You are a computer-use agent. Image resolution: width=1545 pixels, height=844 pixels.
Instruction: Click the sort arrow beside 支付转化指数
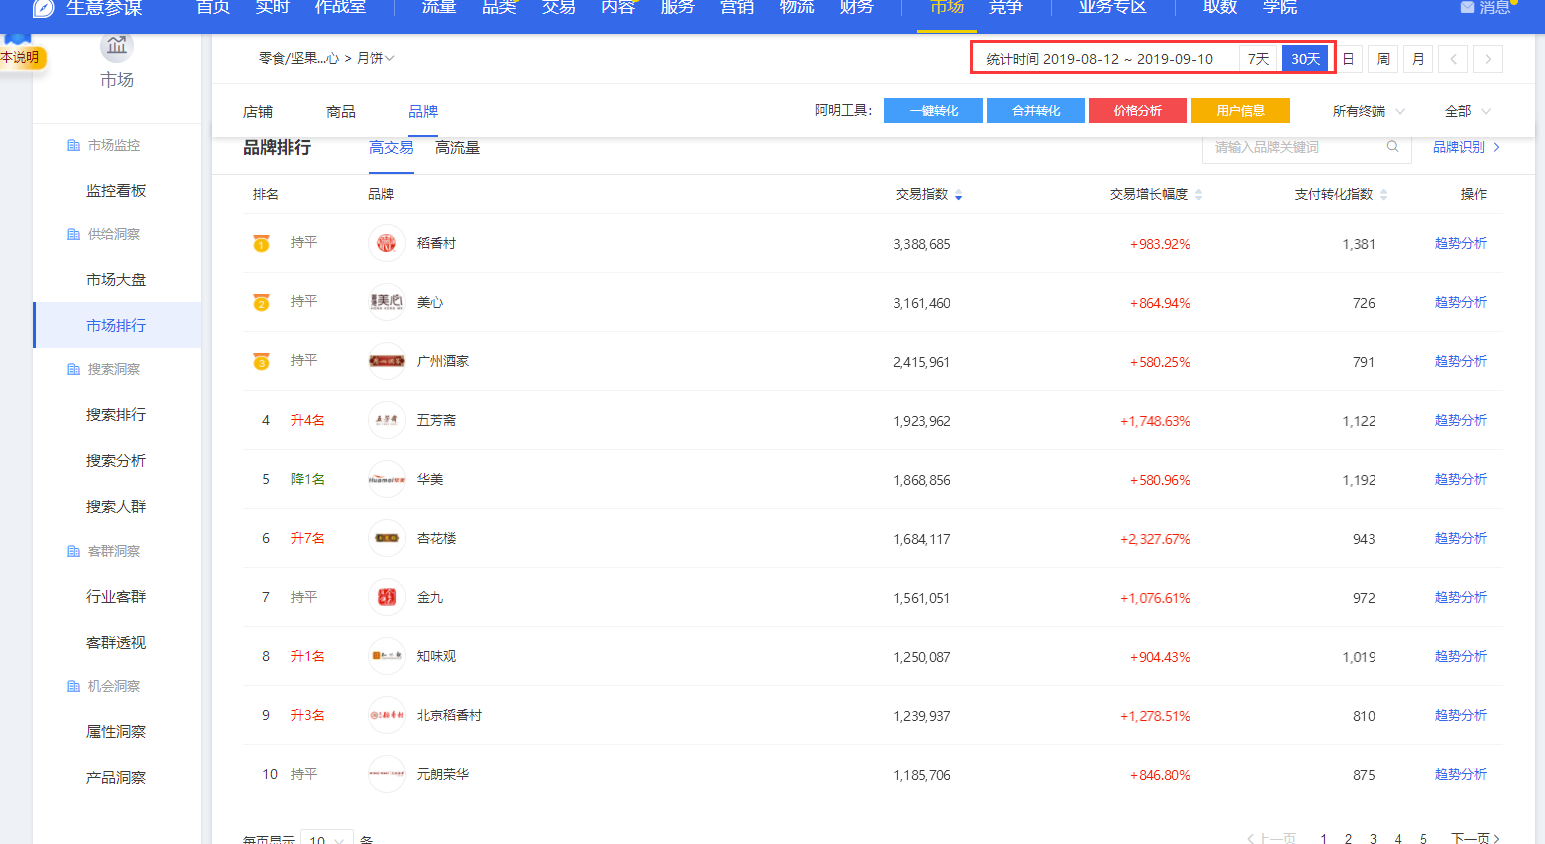[x=1383, y=195]
